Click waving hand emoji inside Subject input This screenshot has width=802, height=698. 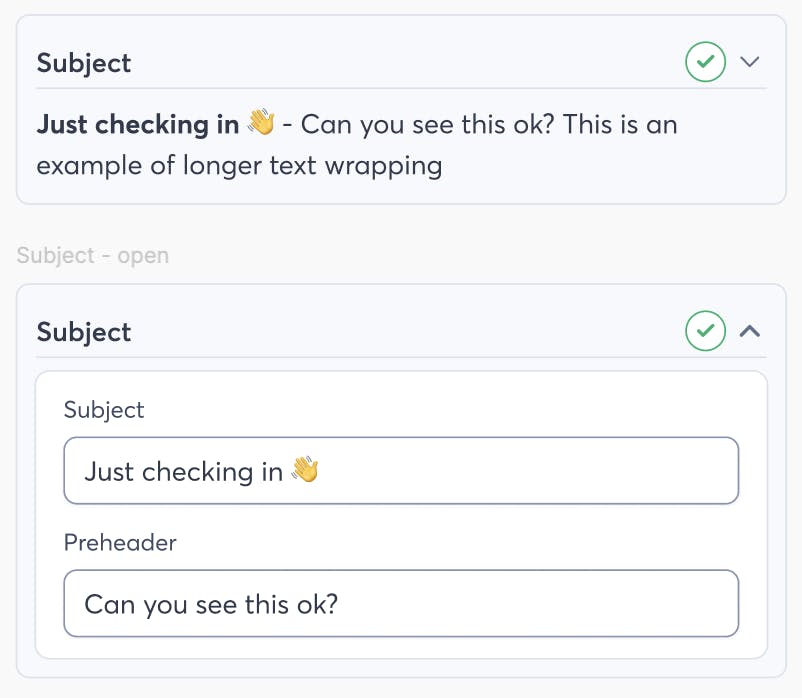coord(305,470)
